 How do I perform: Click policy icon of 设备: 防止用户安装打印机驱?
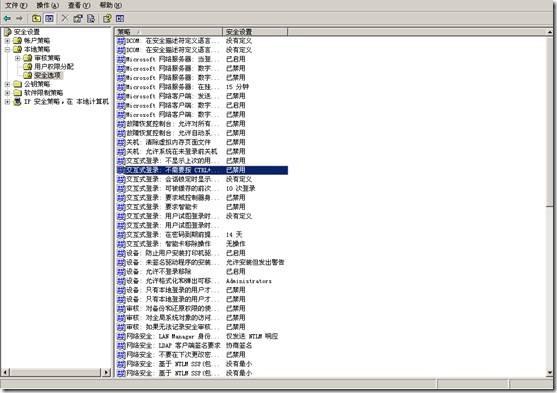121,253
